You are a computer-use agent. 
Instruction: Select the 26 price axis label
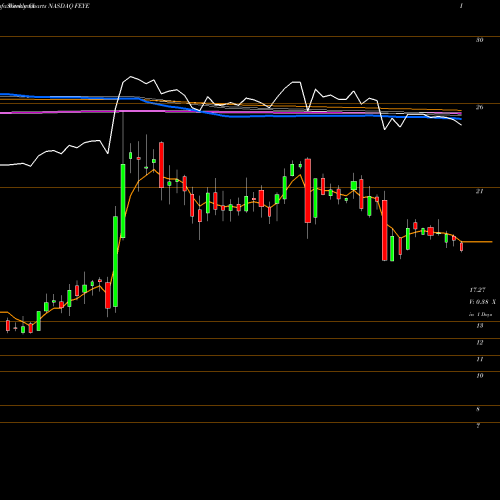[479, 107]
